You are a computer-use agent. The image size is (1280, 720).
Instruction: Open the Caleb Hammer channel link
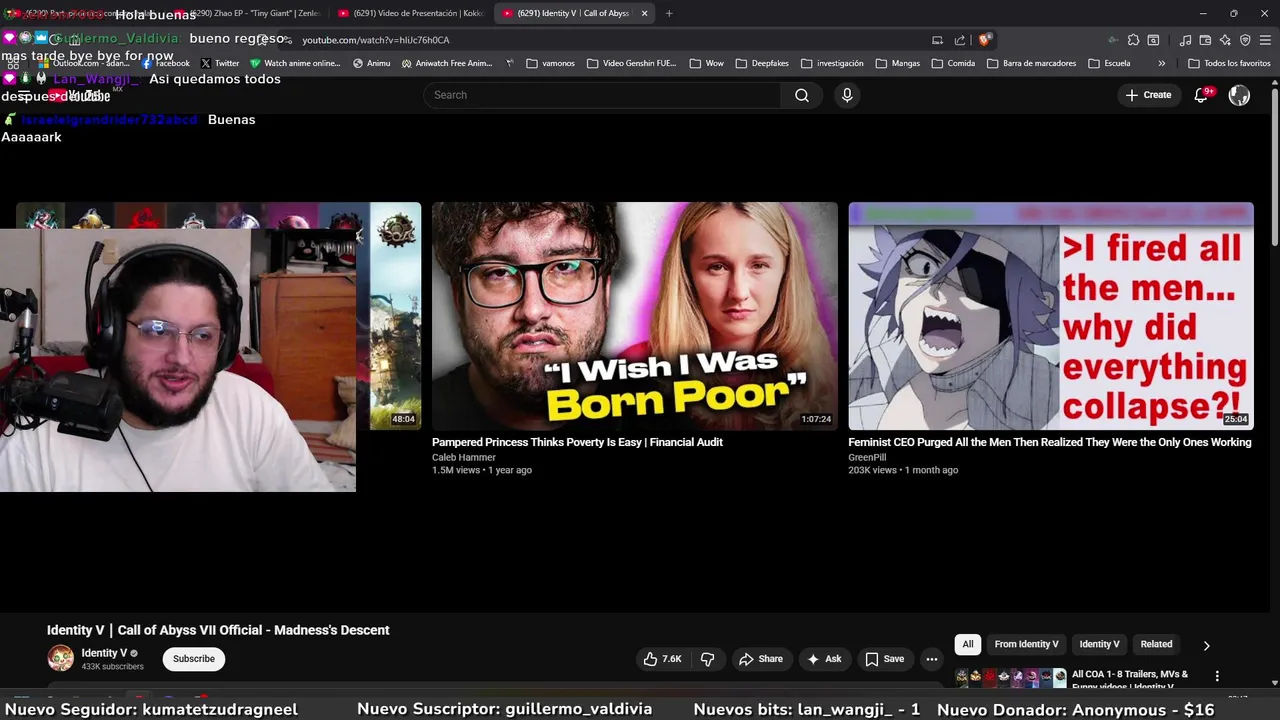click(464, 457)
